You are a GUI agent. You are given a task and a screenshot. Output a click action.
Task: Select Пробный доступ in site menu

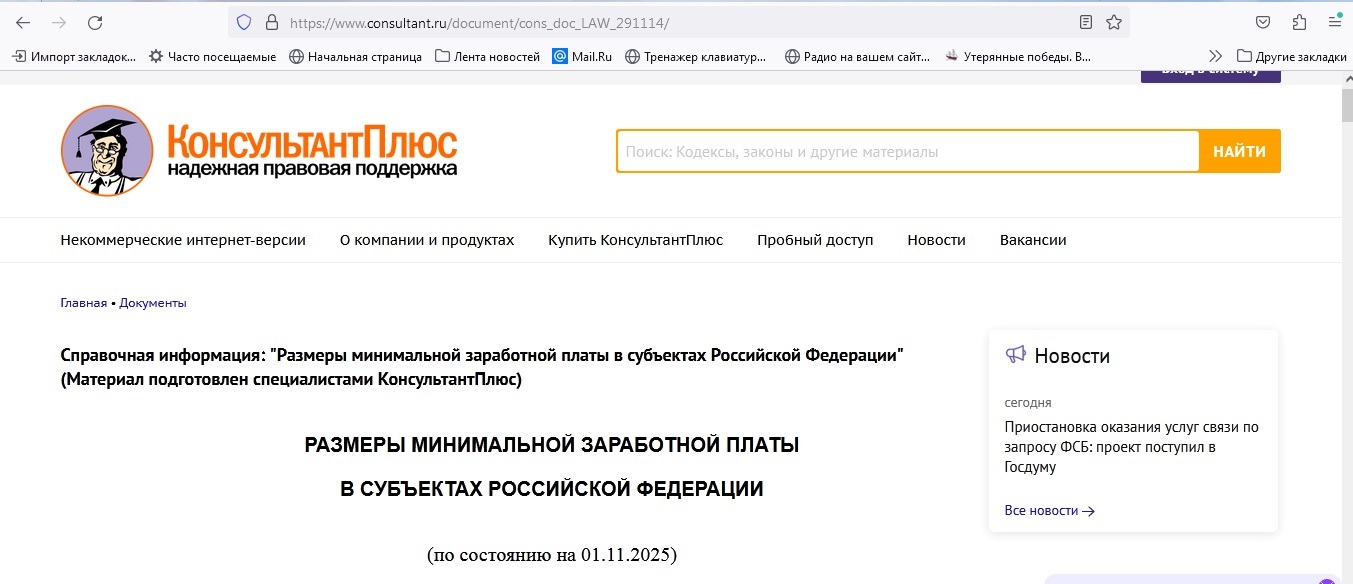click(814, 240)
